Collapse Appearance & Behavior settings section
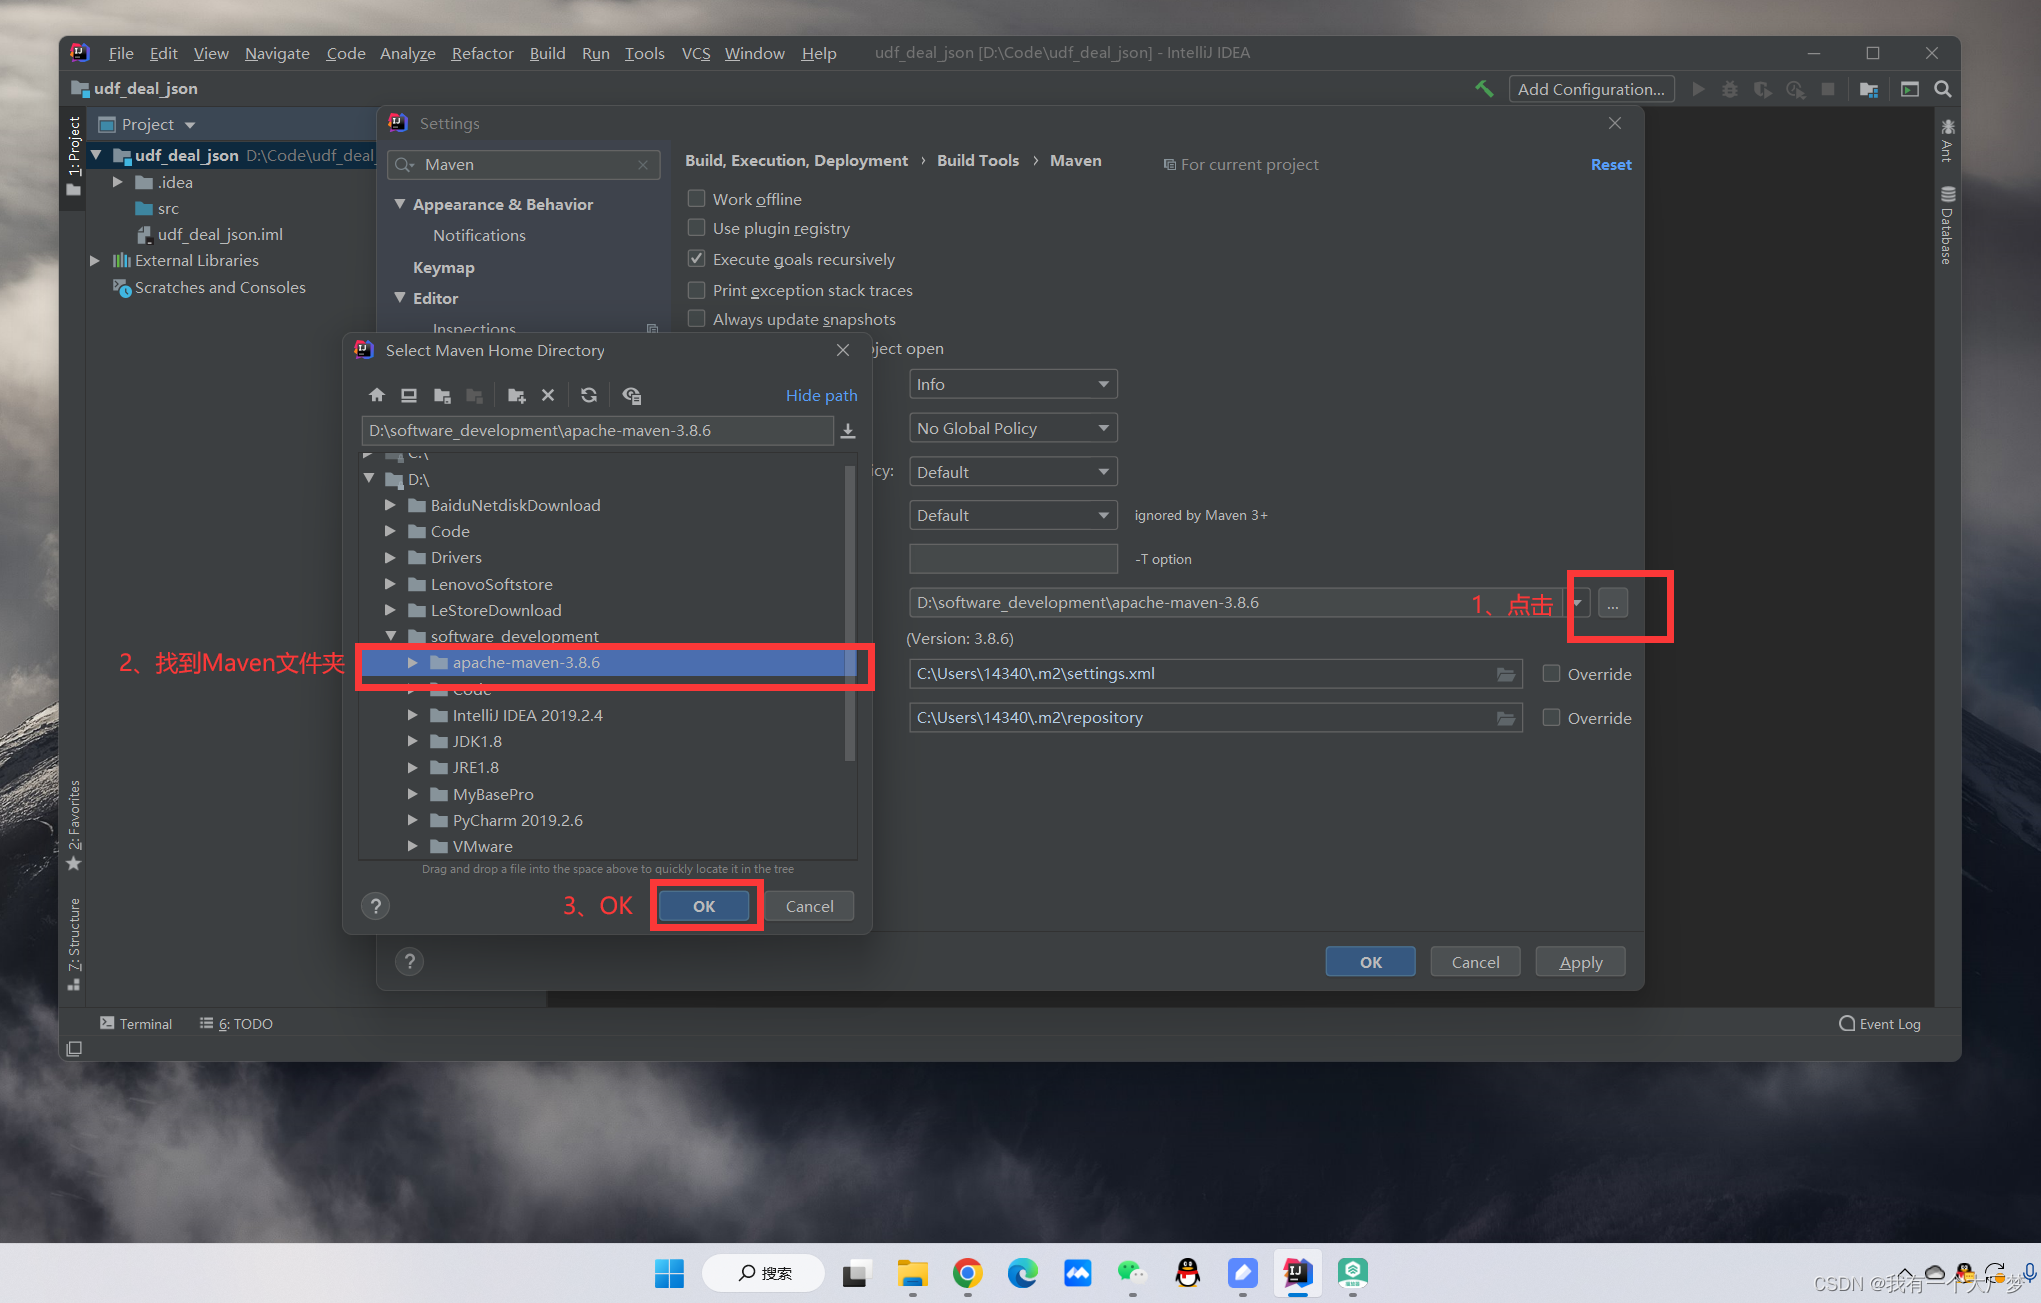 400,204
